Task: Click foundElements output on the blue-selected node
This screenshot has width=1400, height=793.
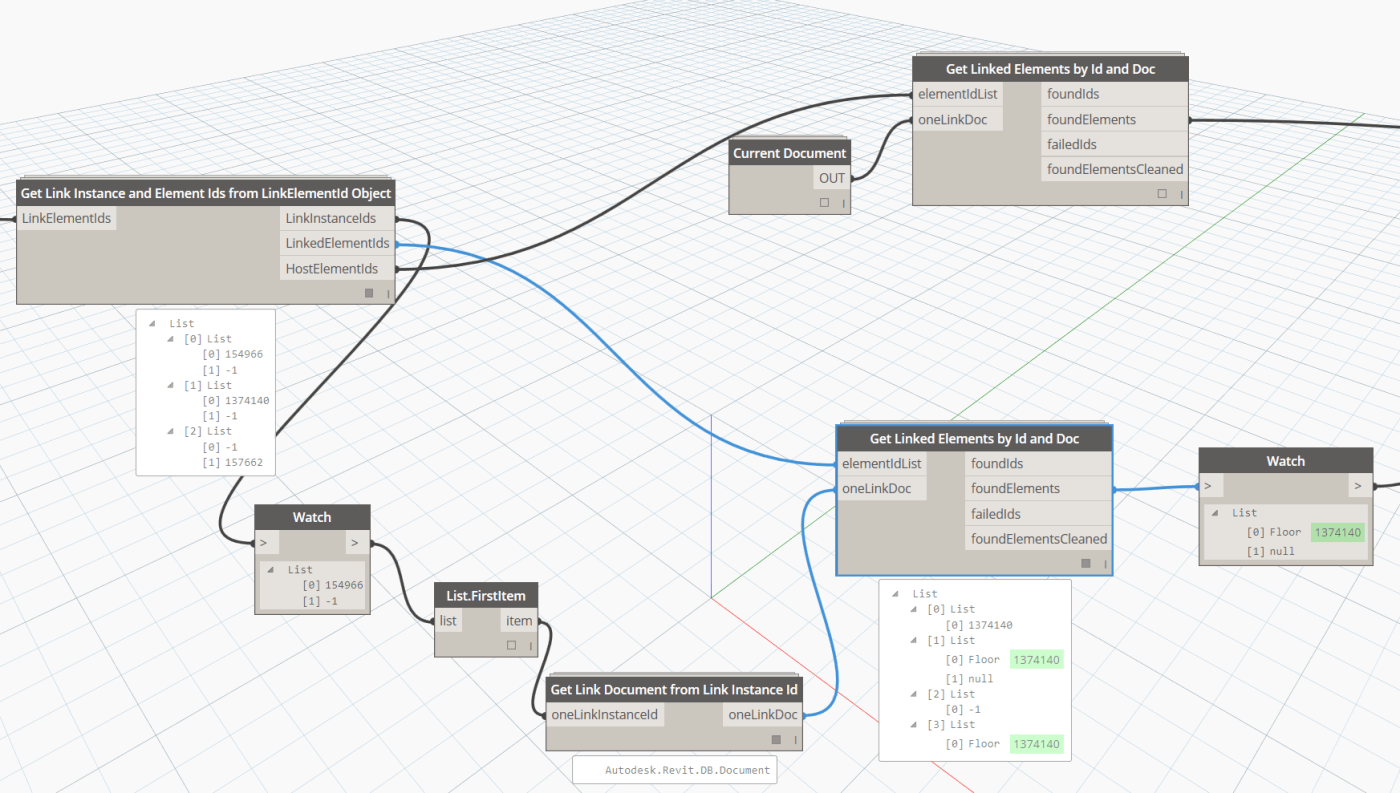Action: pyautogui.click(x=1038, y=489)
